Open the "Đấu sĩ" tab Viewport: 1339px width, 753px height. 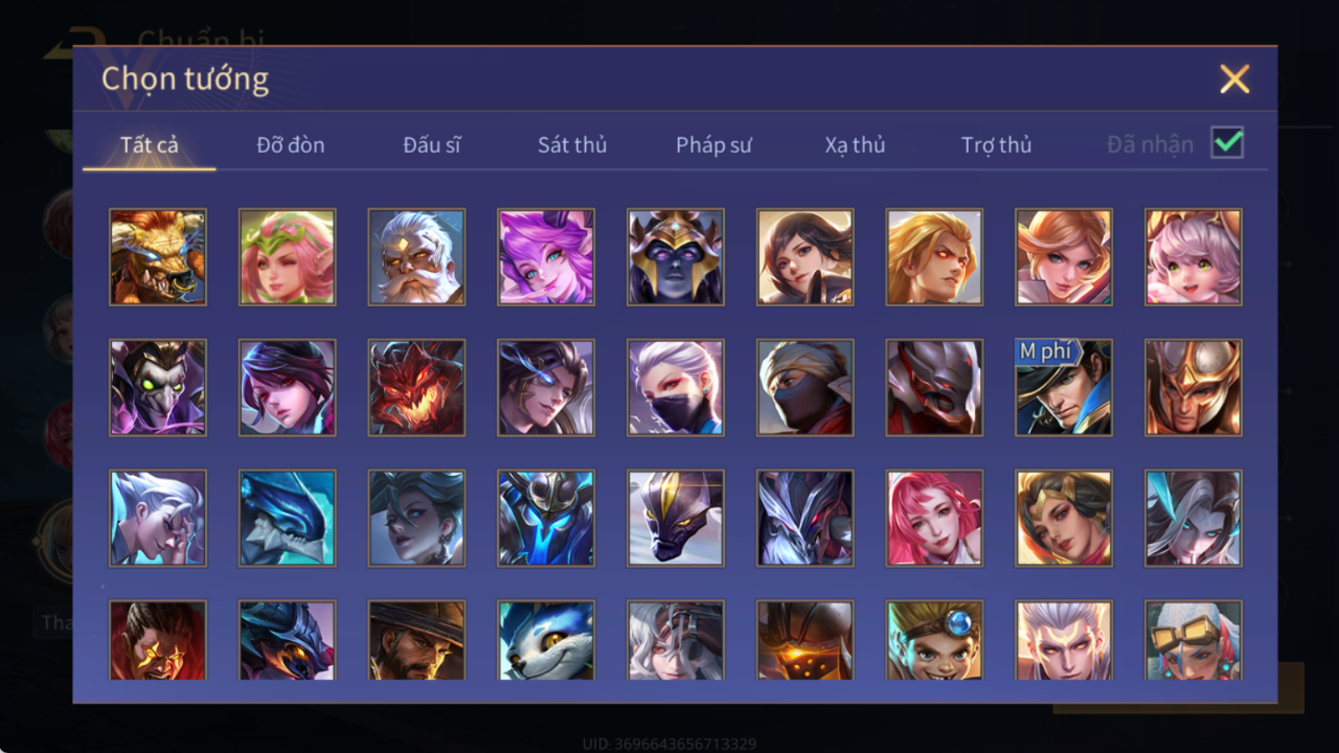click(x=432, y=145)
